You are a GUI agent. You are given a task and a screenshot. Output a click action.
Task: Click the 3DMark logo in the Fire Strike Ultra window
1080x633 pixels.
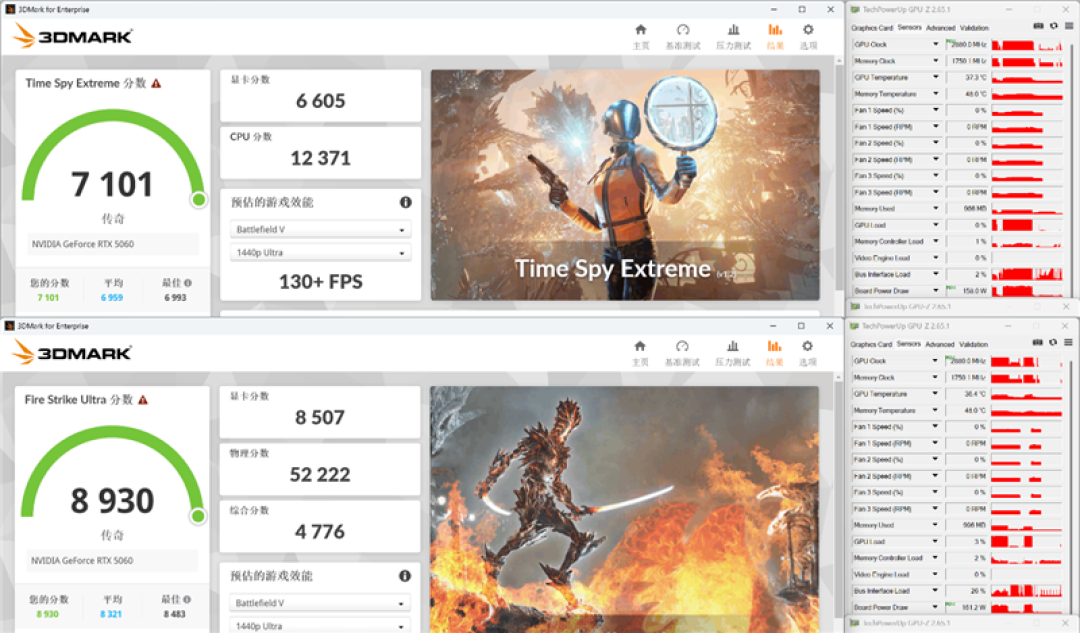click(x=72, y=353)
